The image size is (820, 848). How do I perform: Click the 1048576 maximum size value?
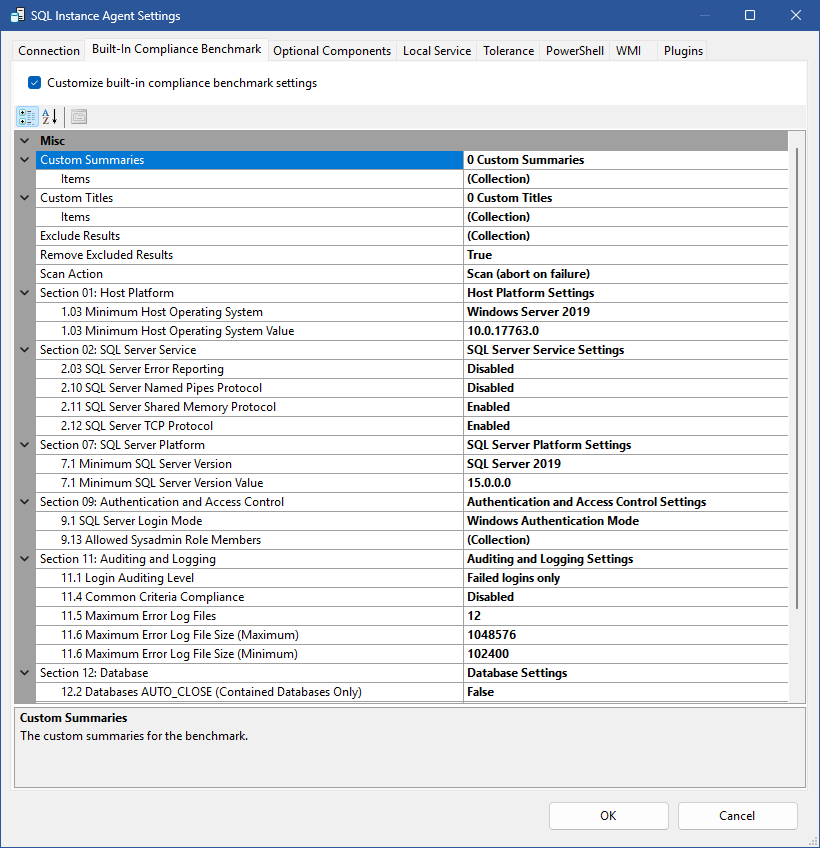coord(626,634)
